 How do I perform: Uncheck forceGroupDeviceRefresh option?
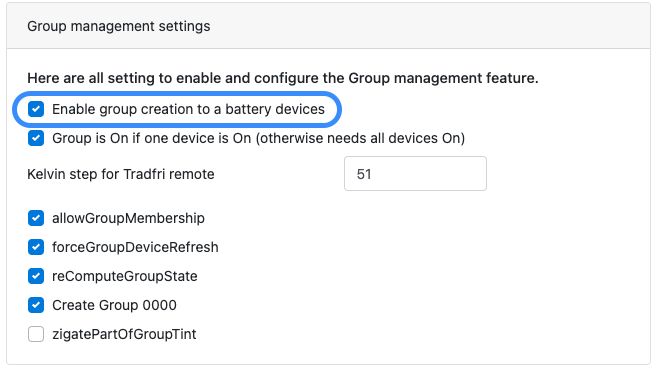[36, 247]
